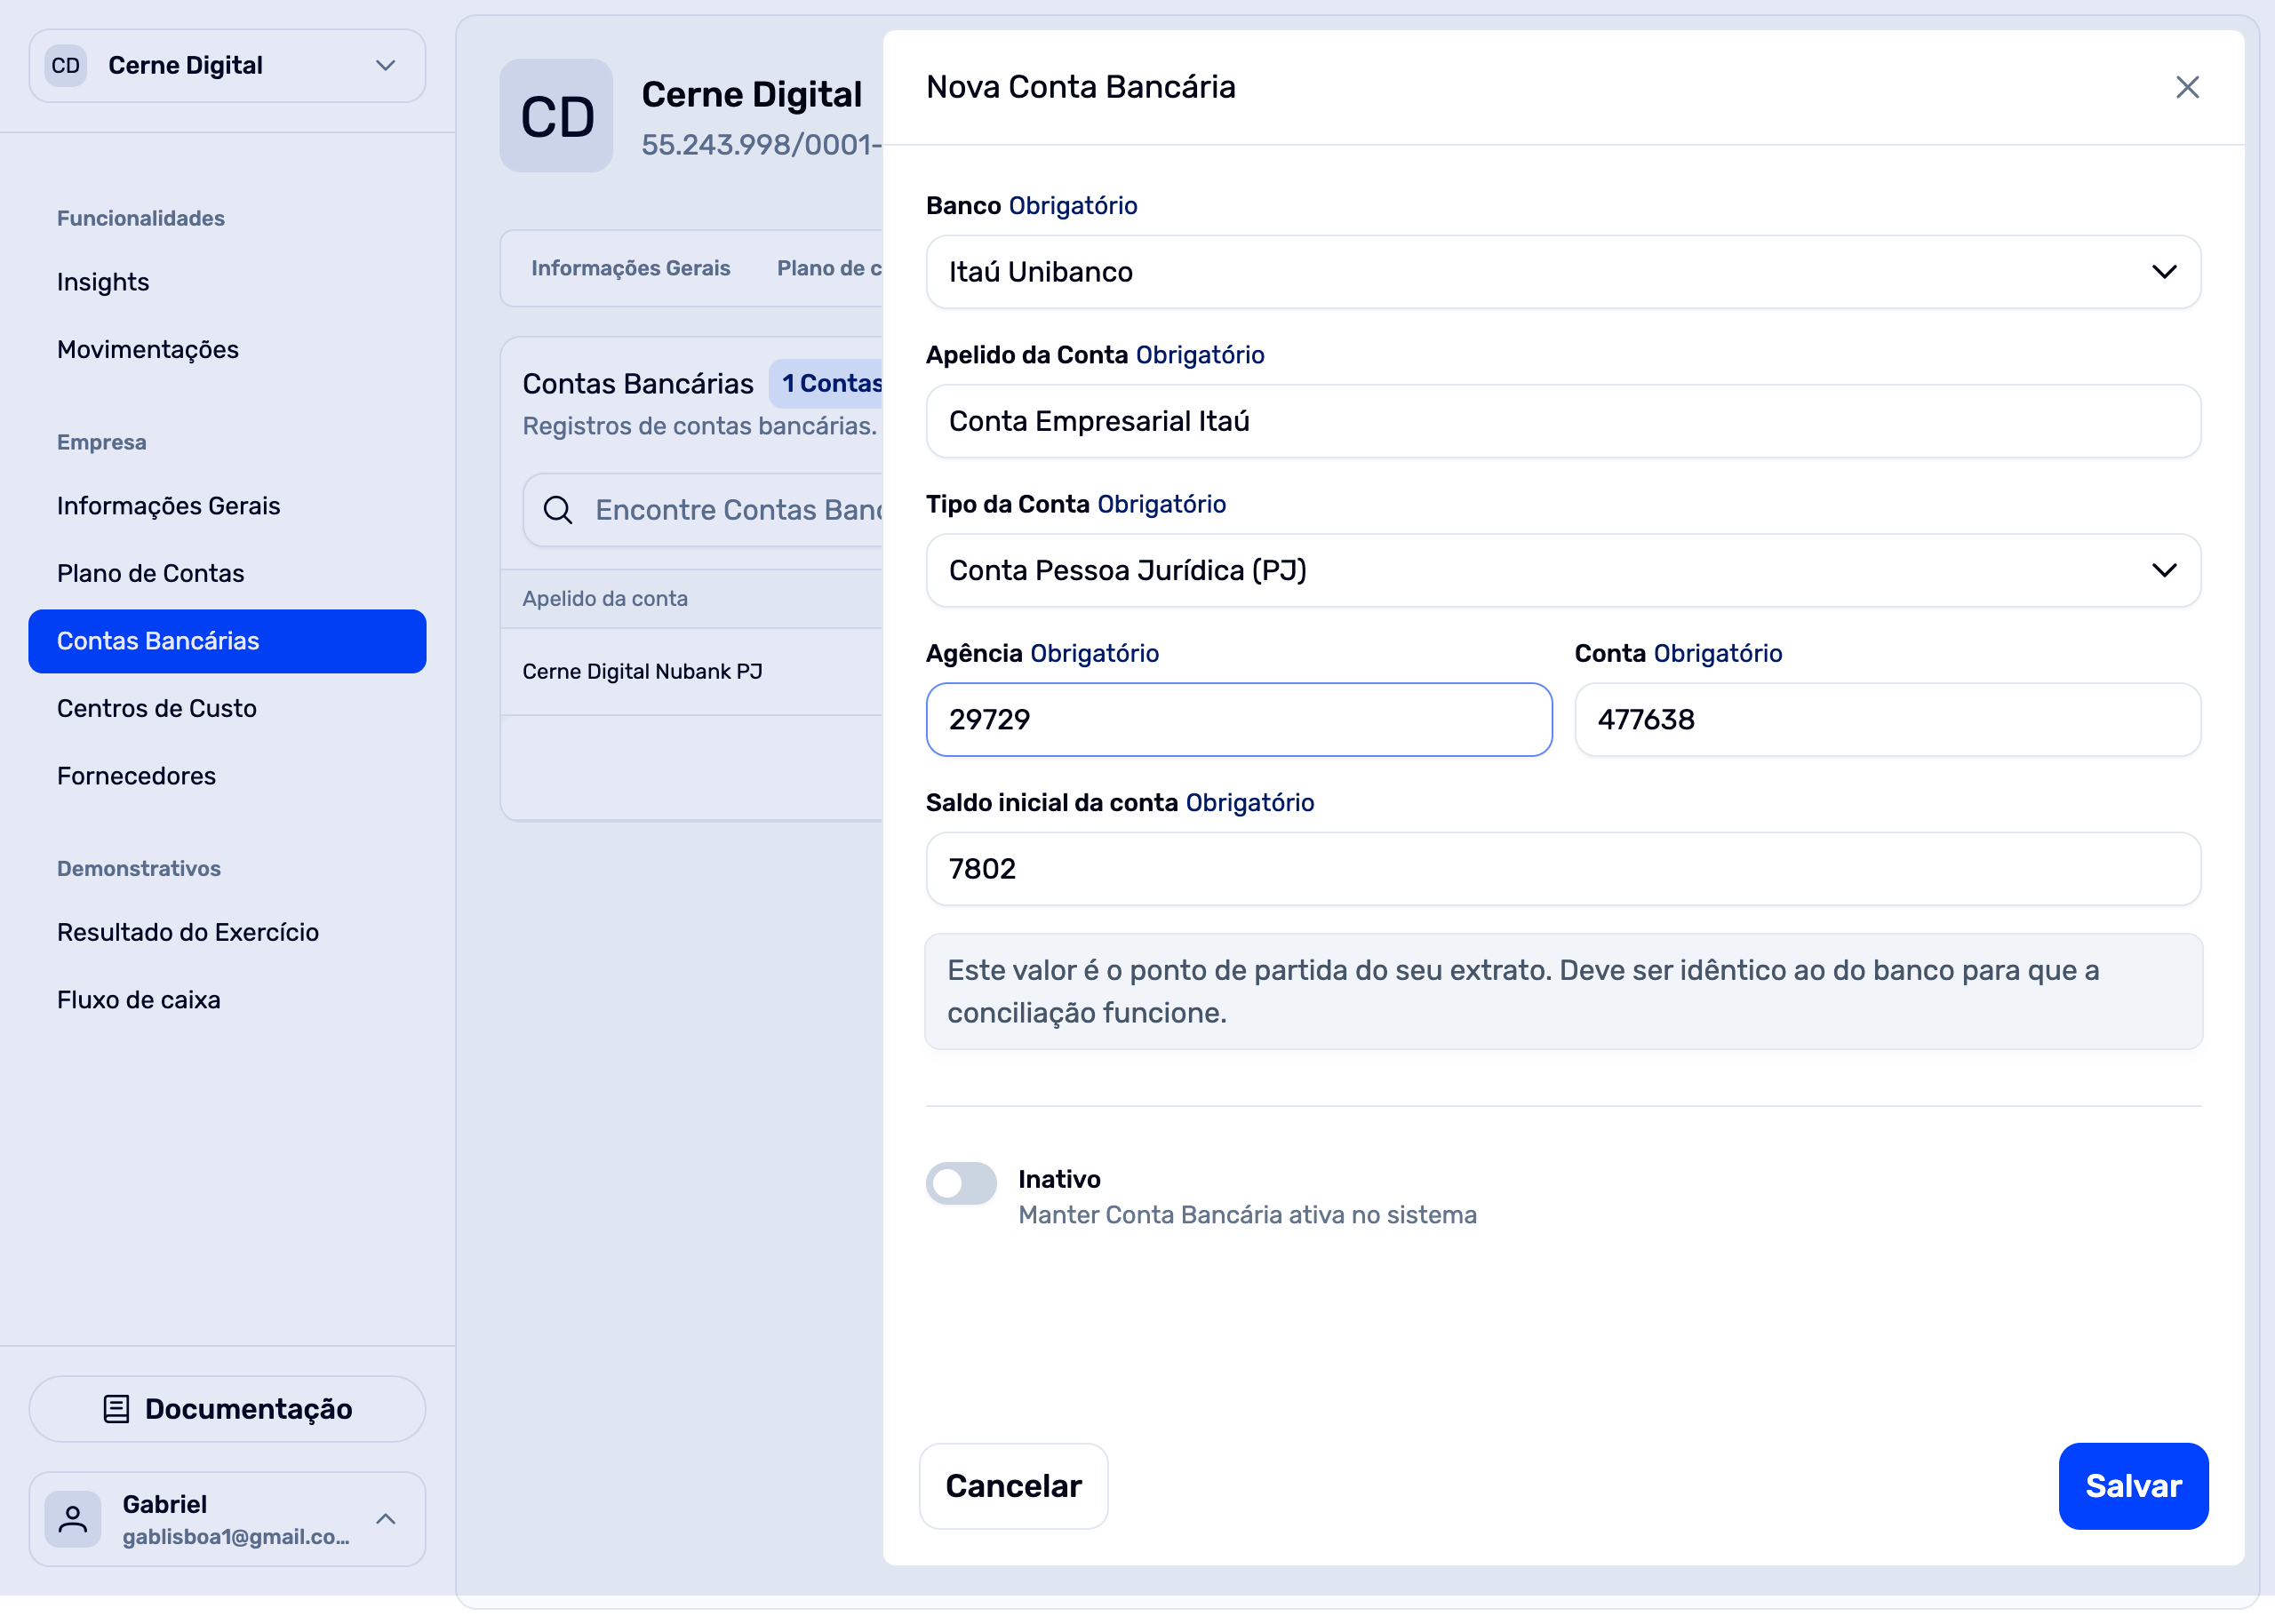This screenshot has height=1624, width=2275.
Task: Open Centros de Custo in the sidebar
Action: (157, 708)
